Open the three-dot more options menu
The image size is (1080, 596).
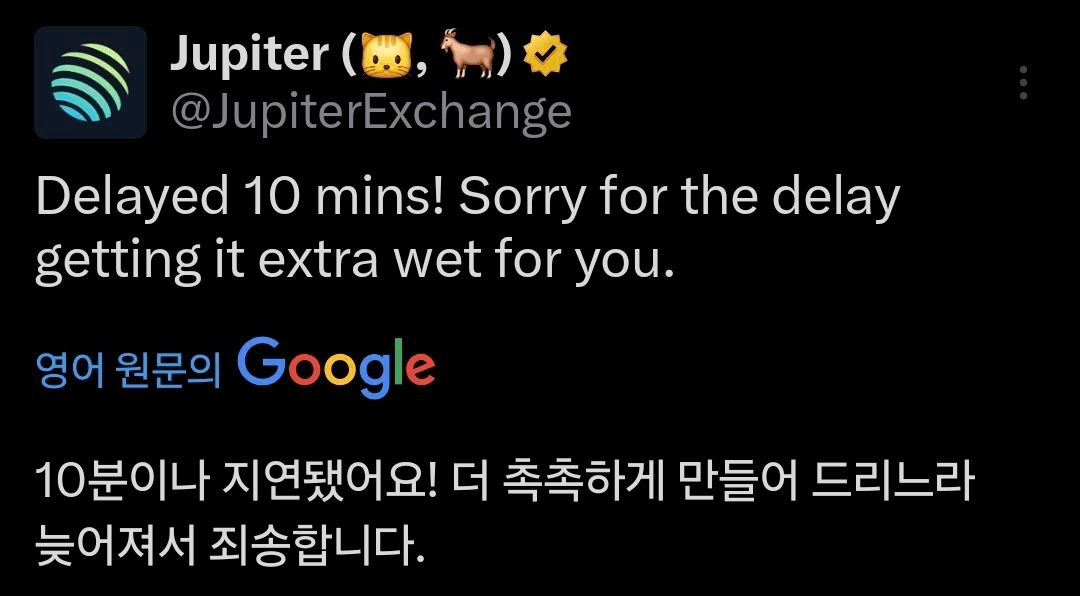pos(1023,83)
